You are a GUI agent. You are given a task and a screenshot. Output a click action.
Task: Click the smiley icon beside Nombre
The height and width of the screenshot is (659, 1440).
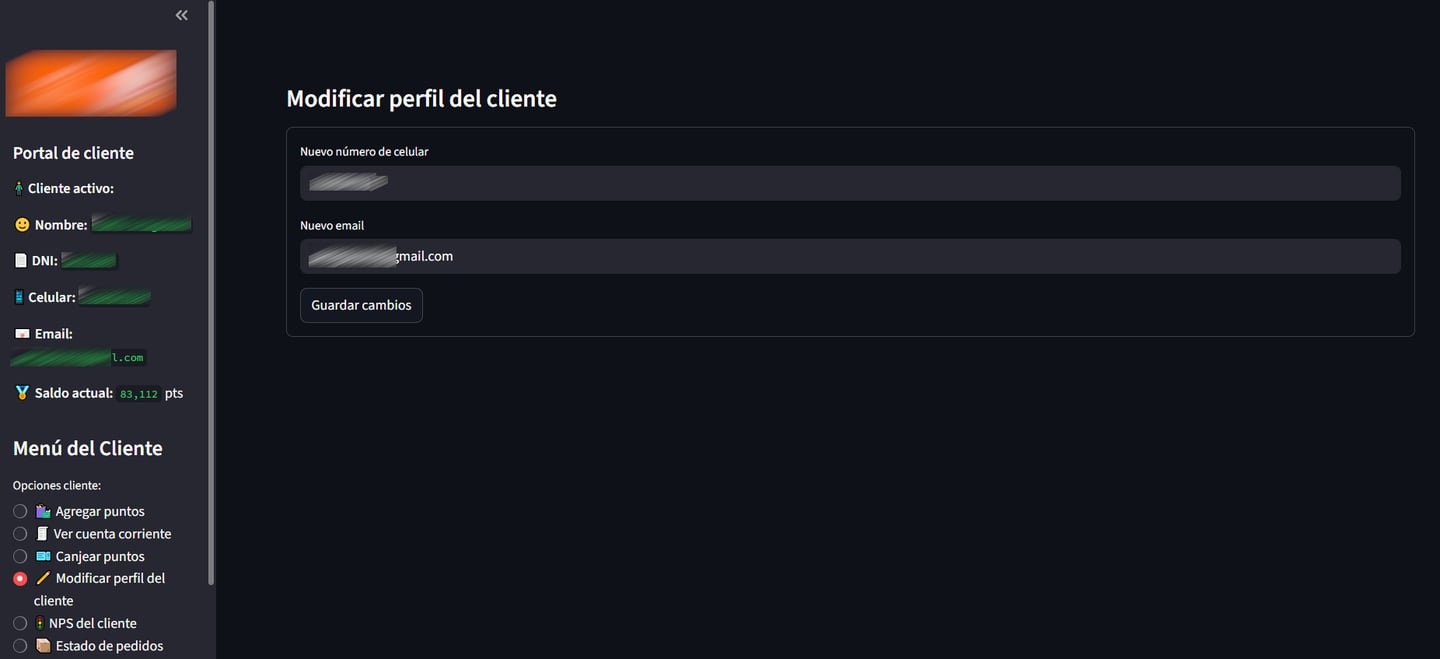[22, 225]
